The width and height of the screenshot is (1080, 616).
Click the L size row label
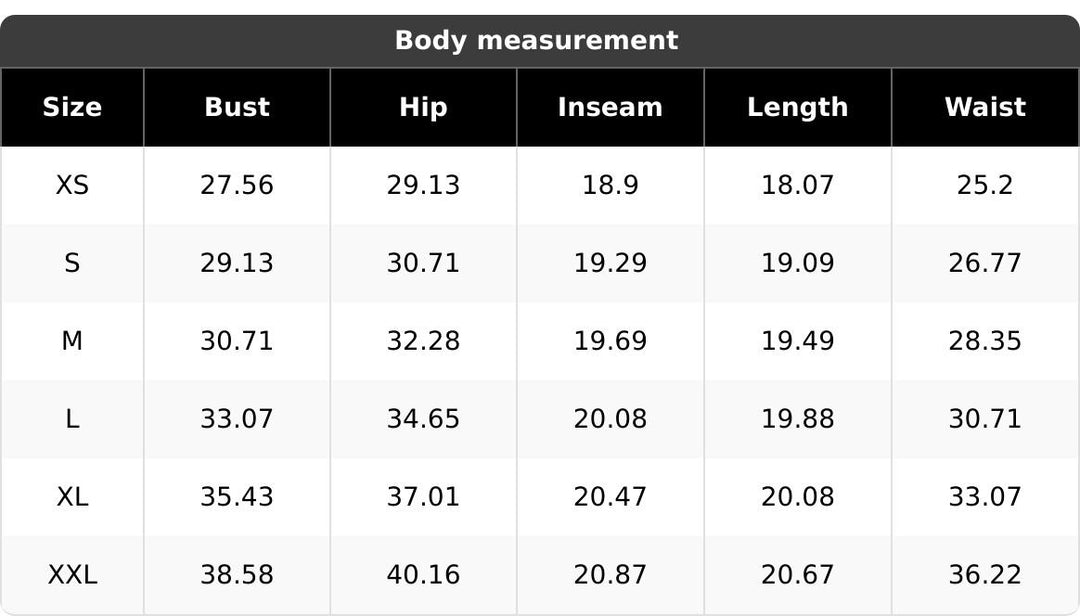pyautogui.click(x=72, y=419)
